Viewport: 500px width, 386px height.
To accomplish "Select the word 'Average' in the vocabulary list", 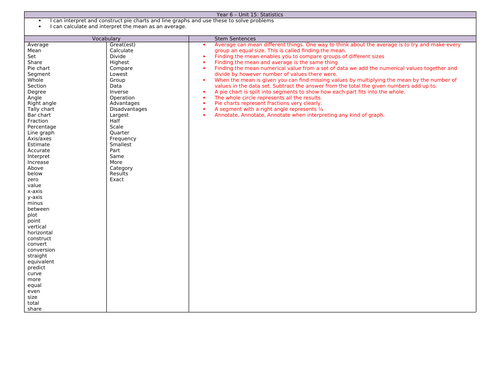I will pyautogui.click(x=38, y=45).
